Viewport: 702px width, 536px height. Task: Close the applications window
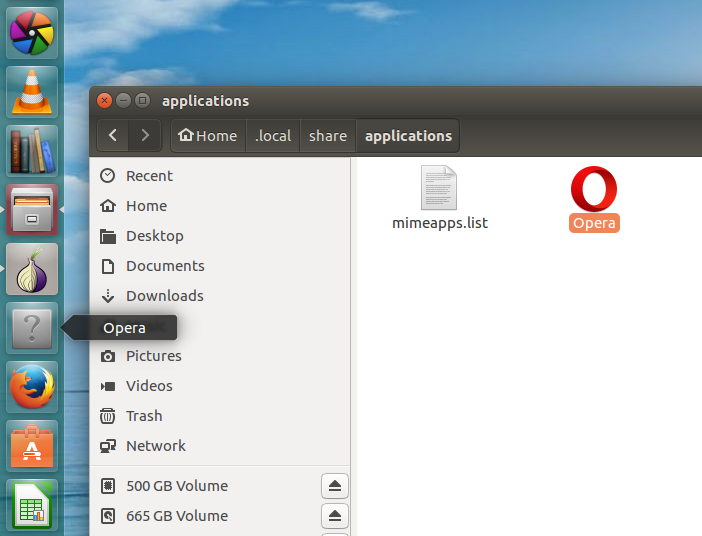(x=104, y=100)
